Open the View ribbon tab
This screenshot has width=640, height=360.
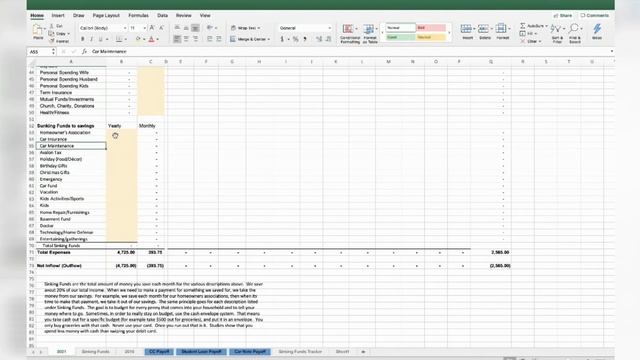pyautogui.click(x=205, y=16)
